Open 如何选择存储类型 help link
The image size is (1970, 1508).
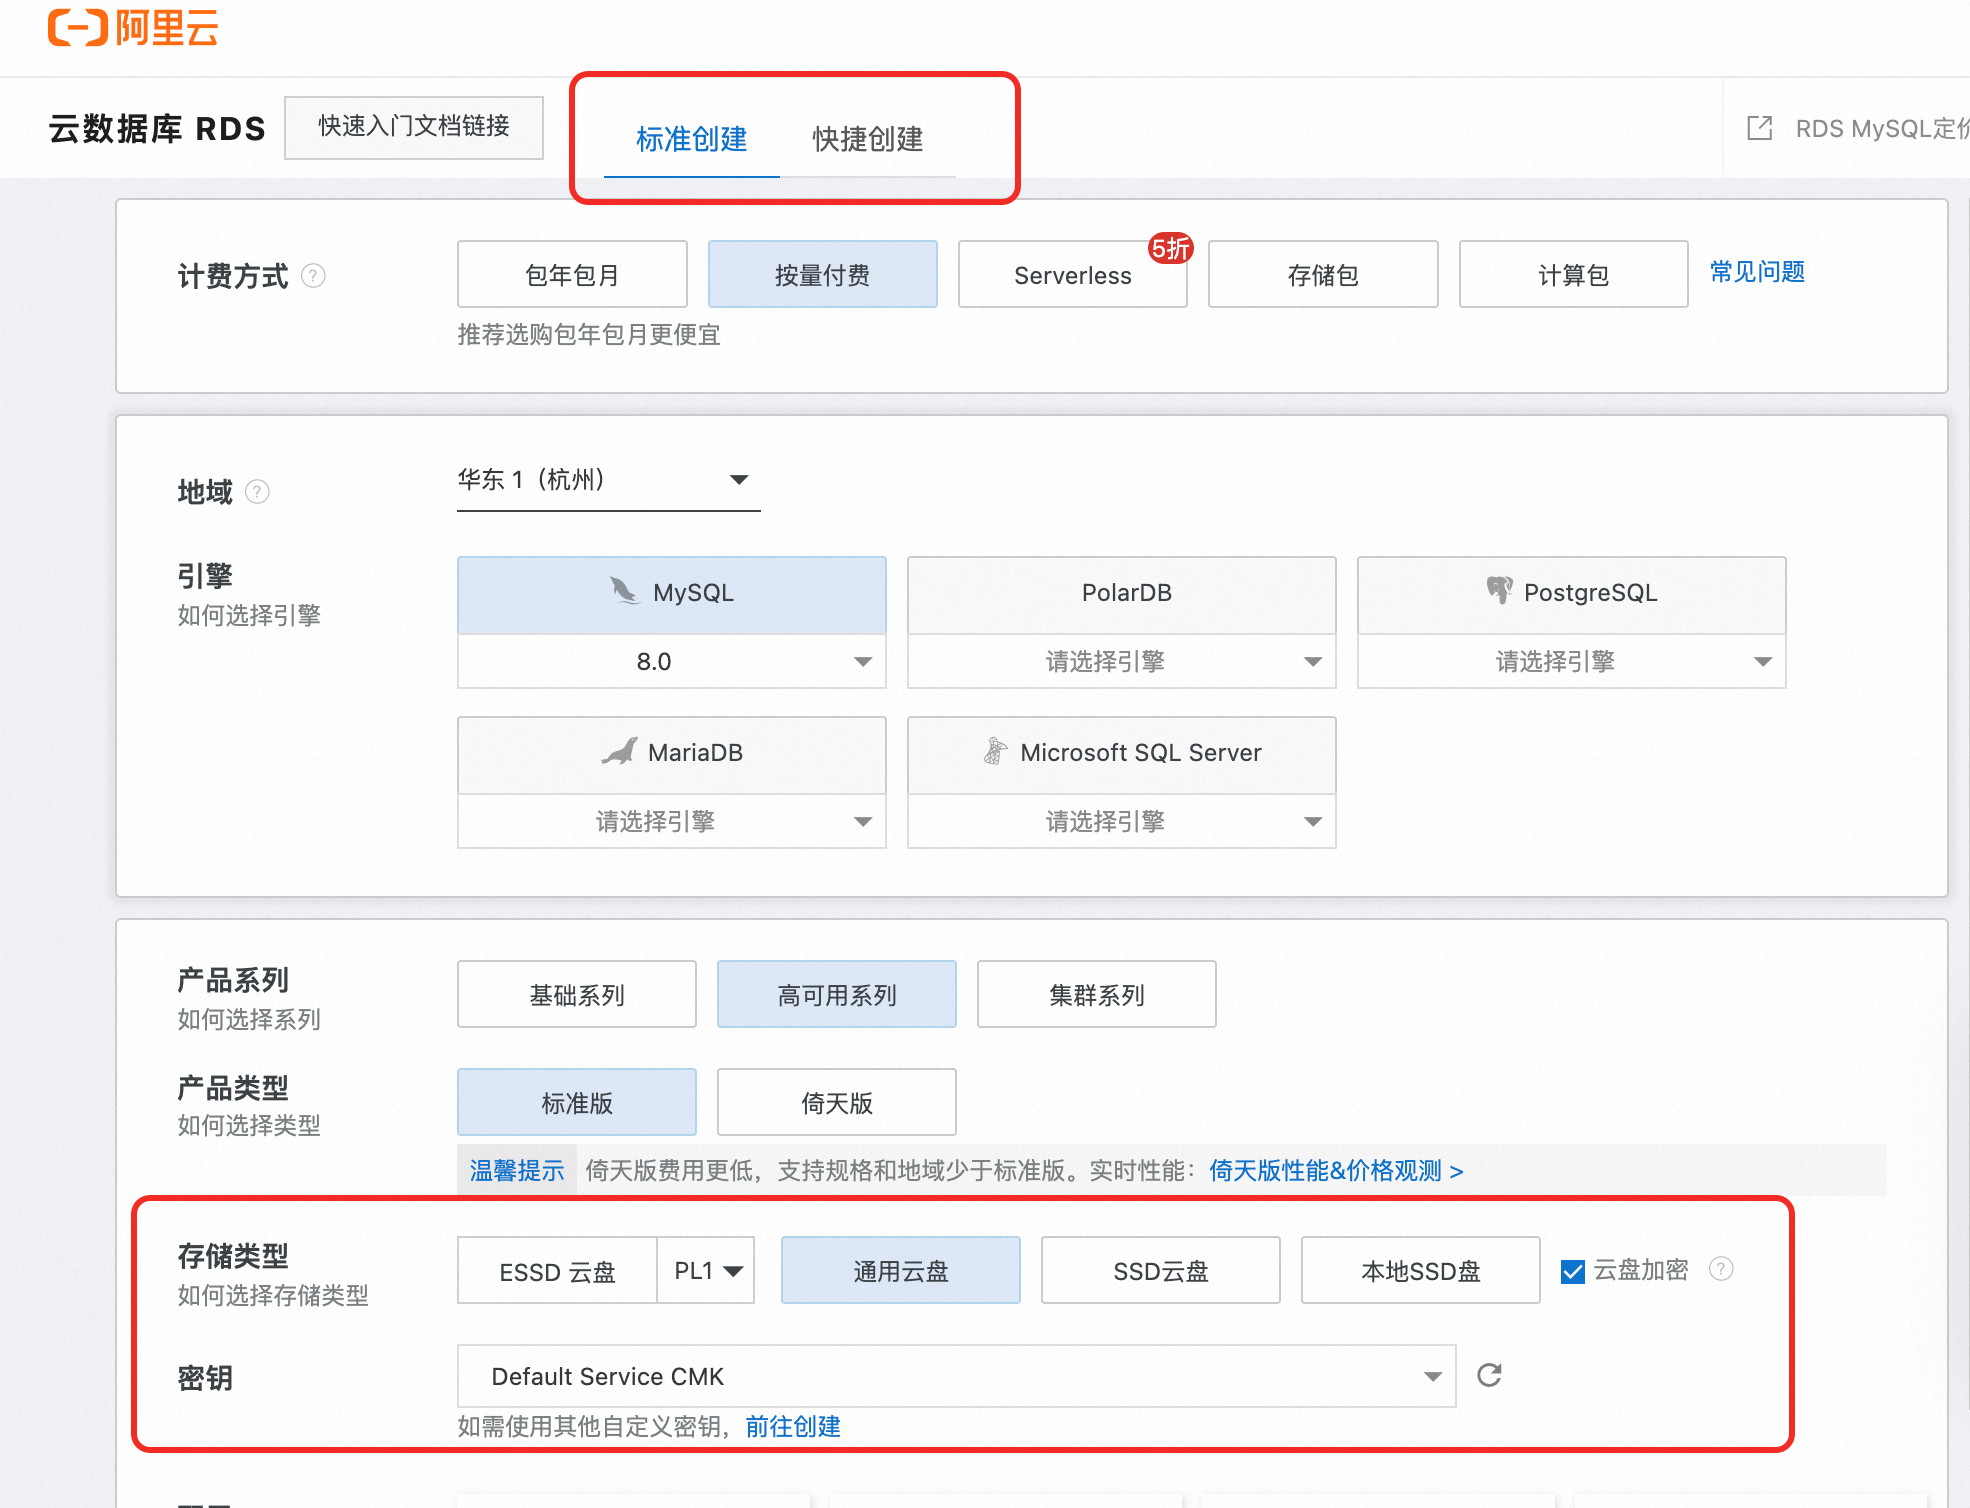(273, 1295)
